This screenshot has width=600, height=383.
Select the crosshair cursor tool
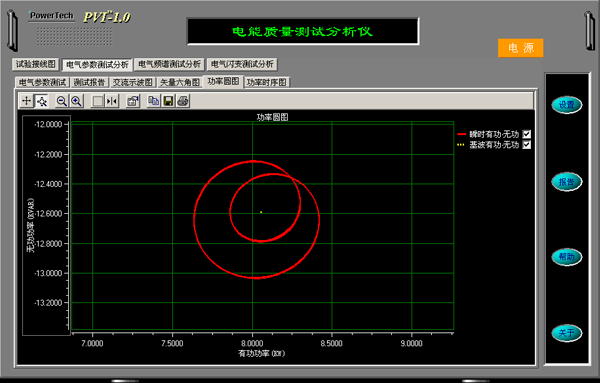(x=26, y=101)
